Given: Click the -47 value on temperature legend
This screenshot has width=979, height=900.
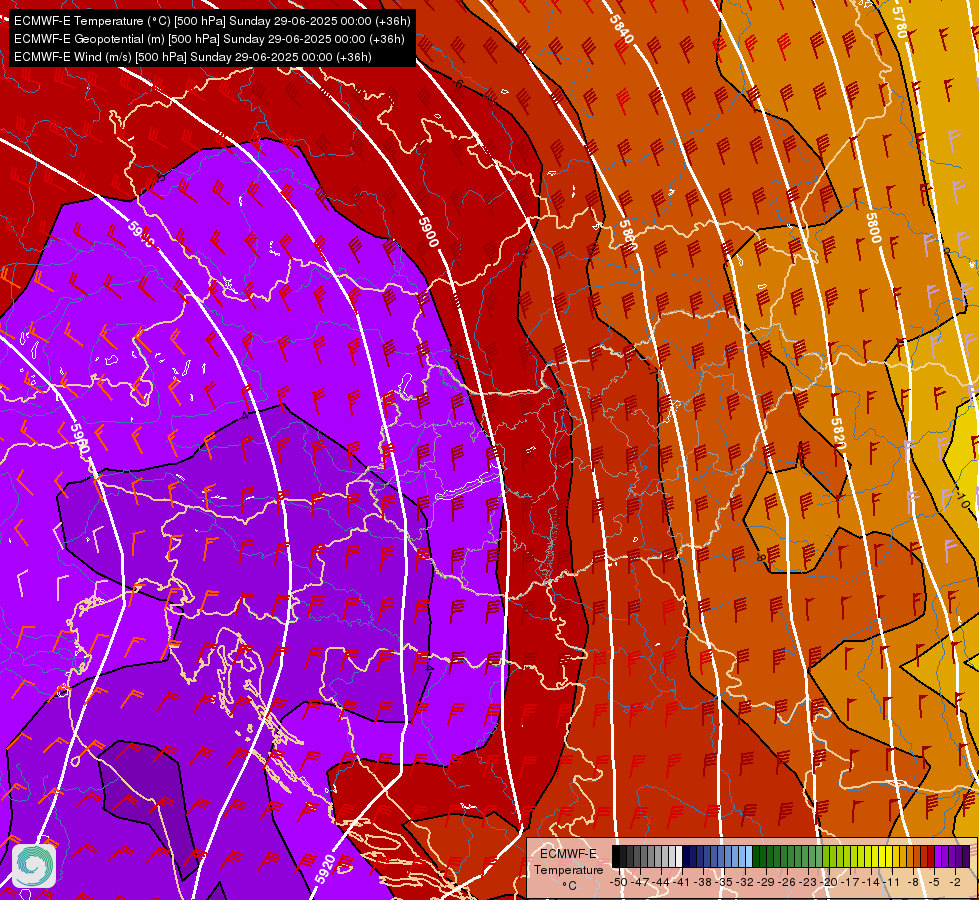Looking at the screenshot, I should 639,882.
